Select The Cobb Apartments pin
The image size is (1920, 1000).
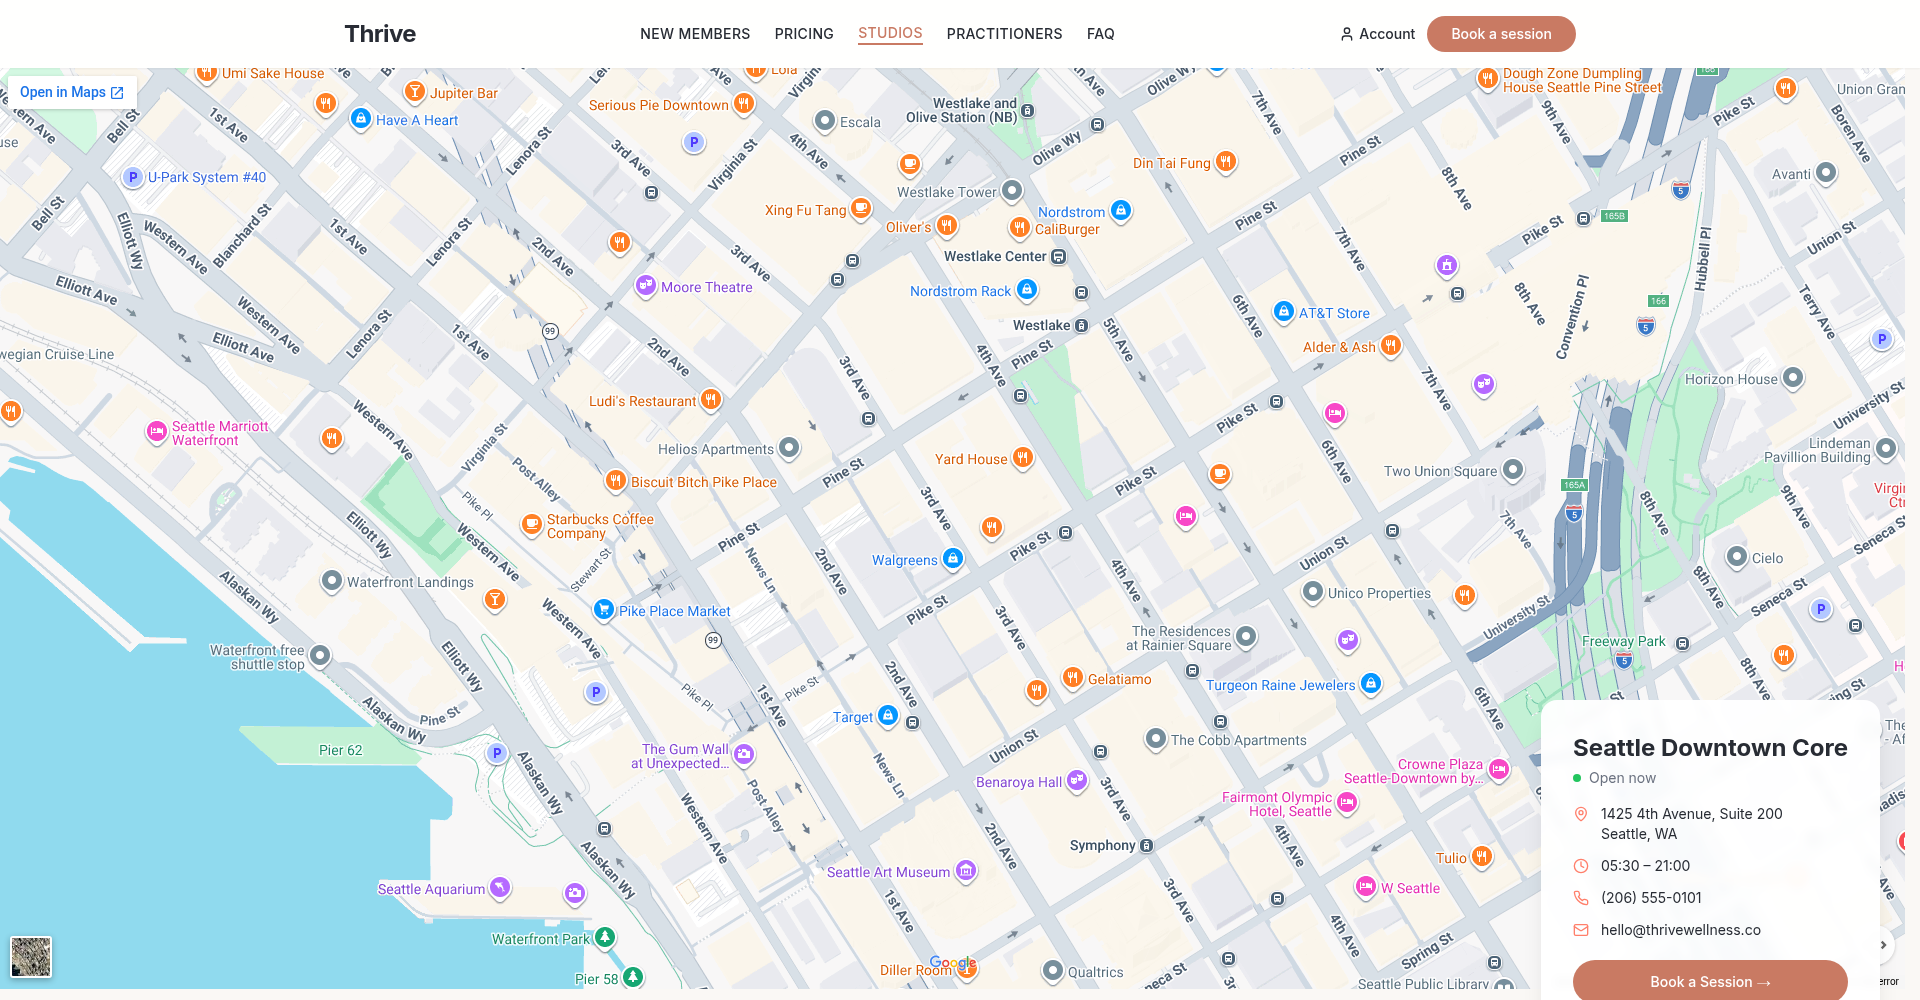pos(1156,738)
